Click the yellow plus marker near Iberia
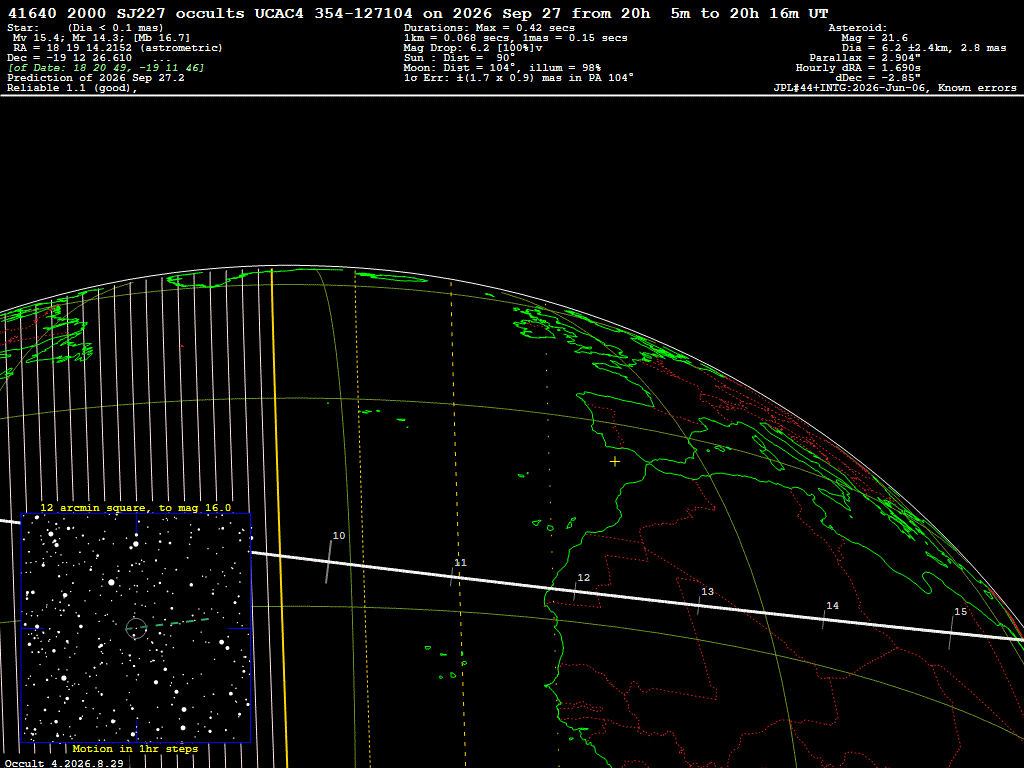Image resolution: width=1024 pixels, height=768 pixels. (x=615, y=462)
